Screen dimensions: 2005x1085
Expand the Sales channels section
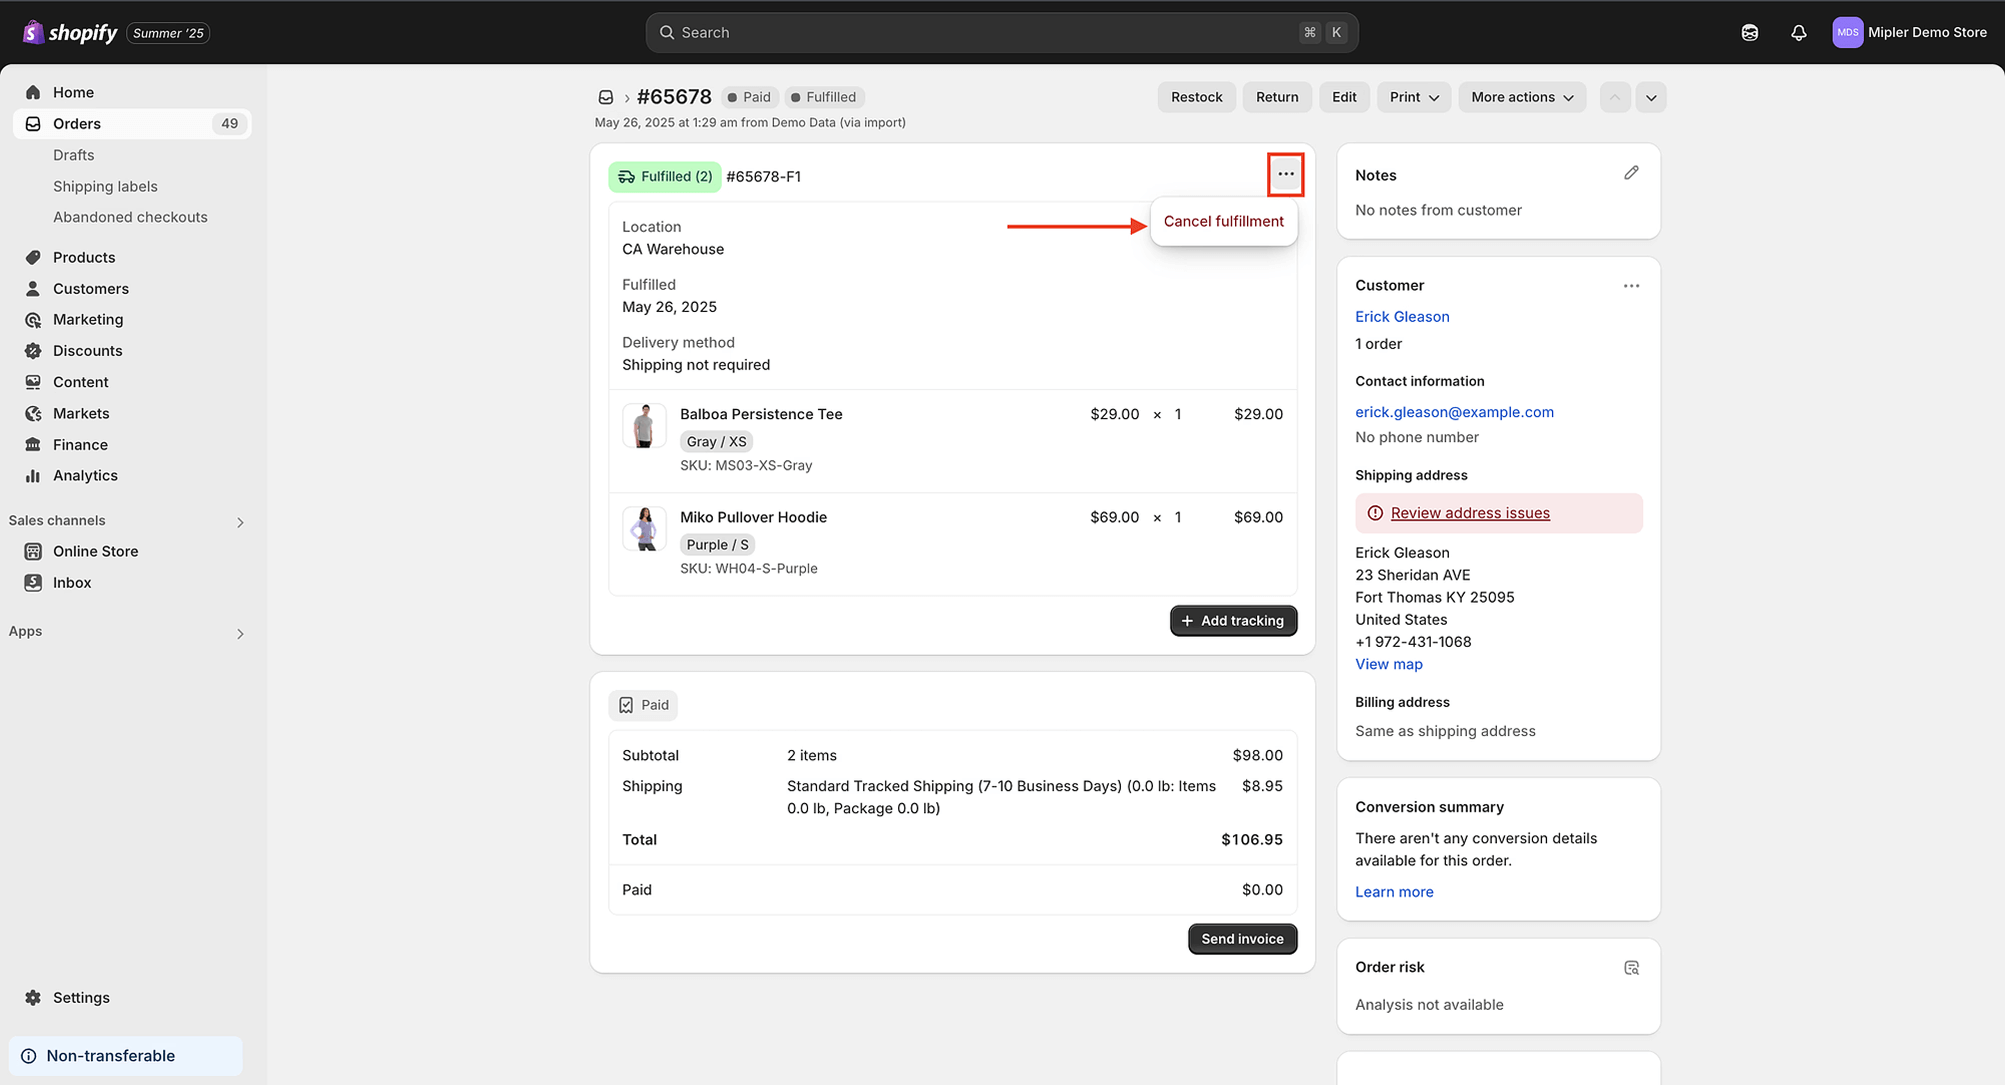(x=239, y=522)
